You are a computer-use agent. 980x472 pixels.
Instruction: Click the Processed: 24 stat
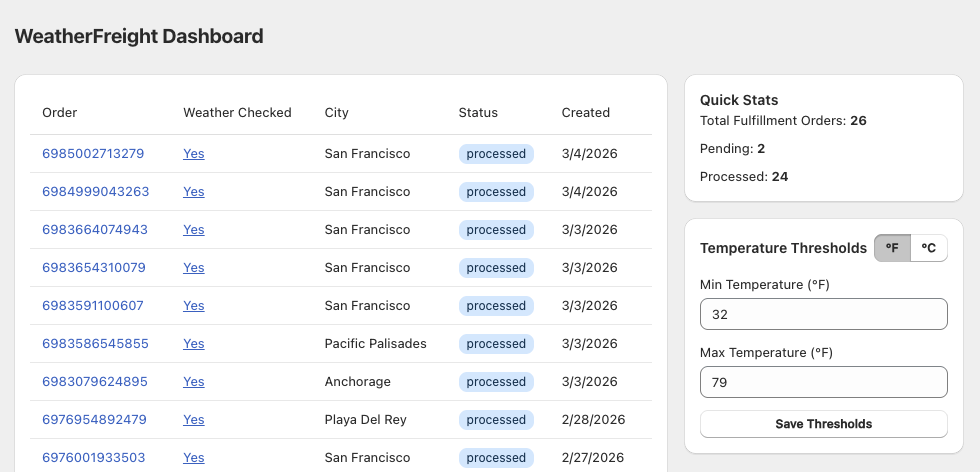pyautogui.click(x=744, y=177)
